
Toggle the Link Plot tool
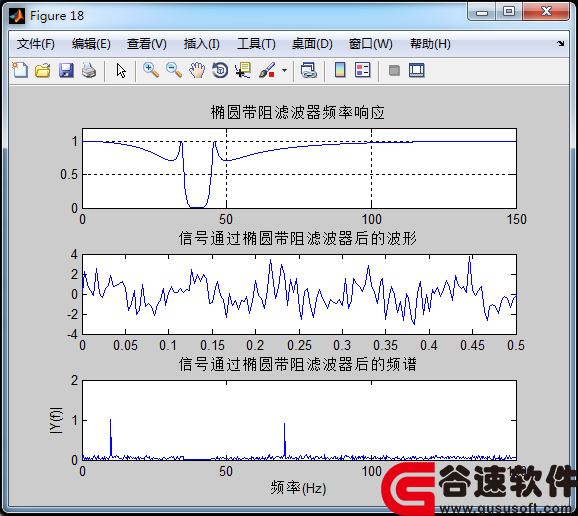click(309, 70)
